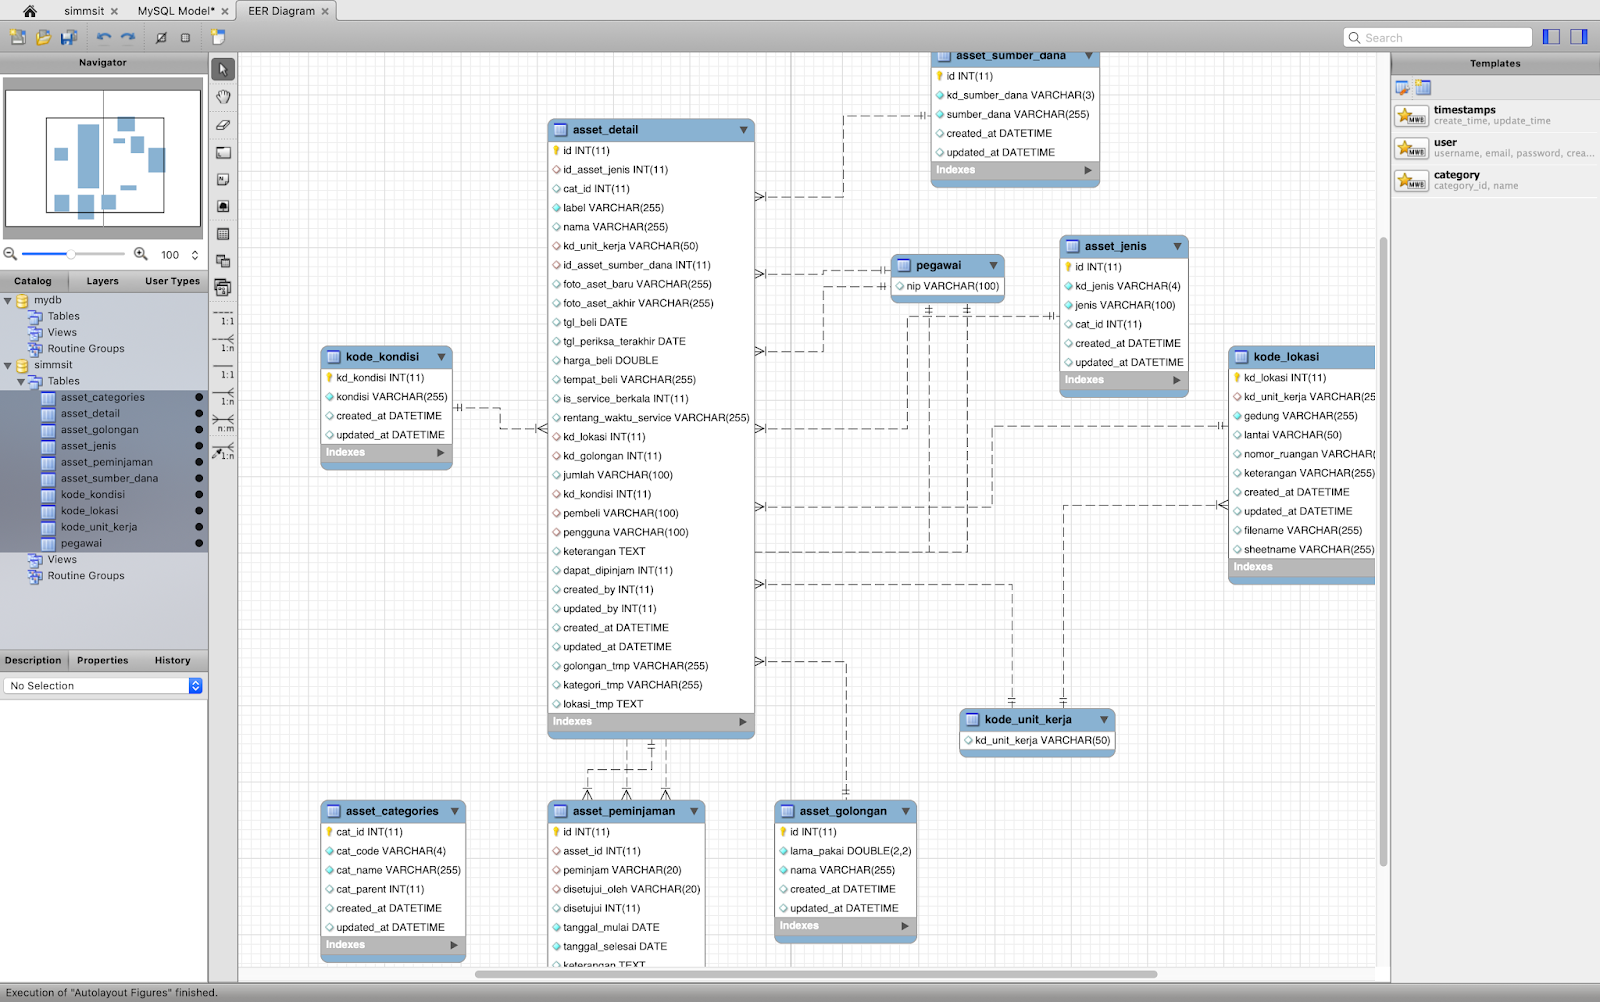Click second icon under Templates header
1600x1002 pixels.
pos(1423,88)
